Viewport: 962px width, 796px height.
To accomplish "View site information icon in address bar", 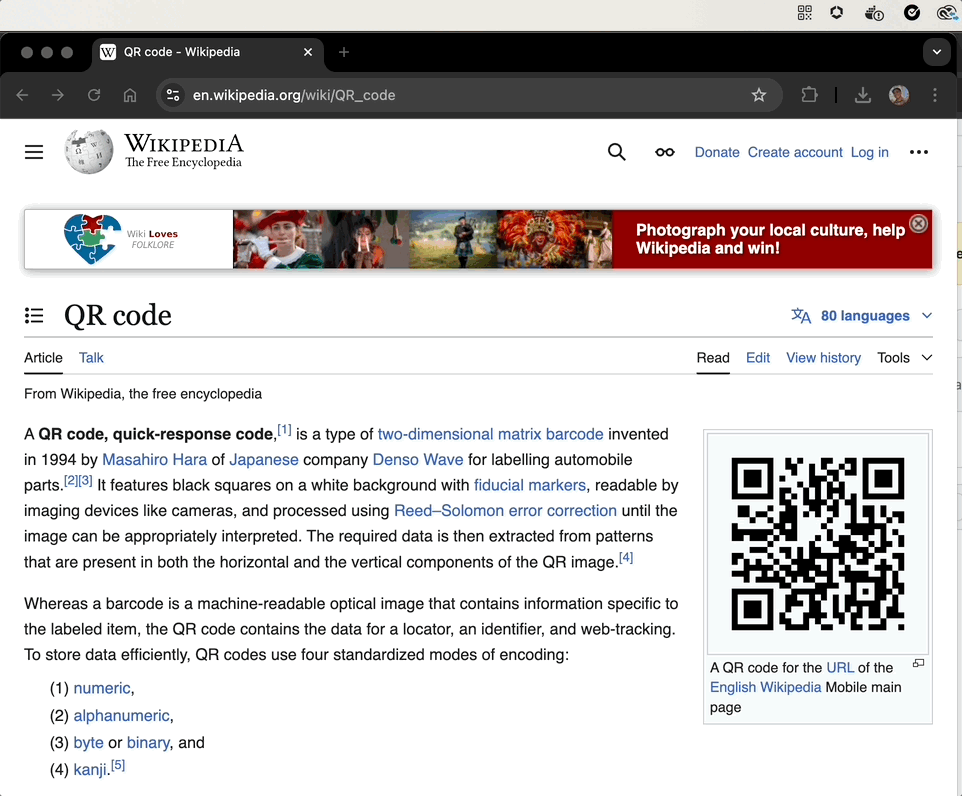I will point(173,95).
